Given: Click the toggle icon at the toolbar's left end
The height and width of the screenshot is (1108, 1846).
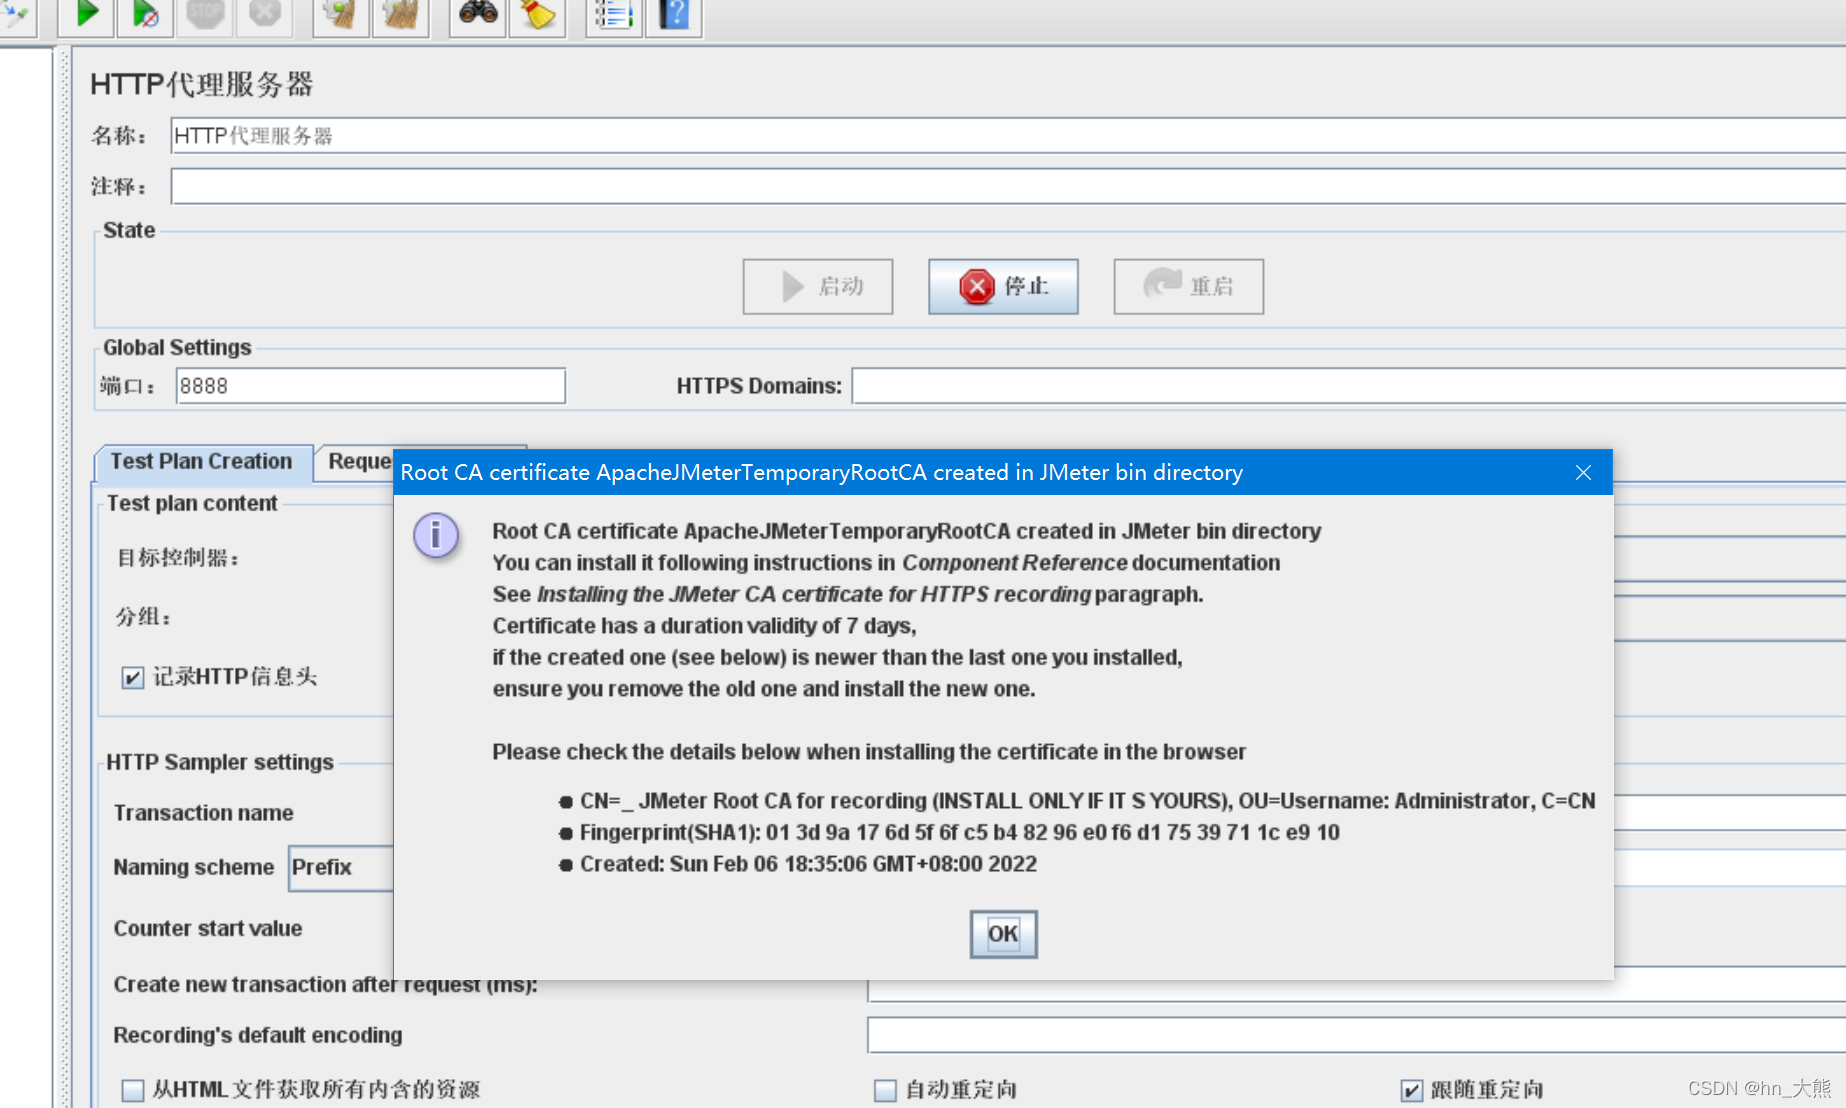Looking at the screenshot, I should click(x=16, y=14).
